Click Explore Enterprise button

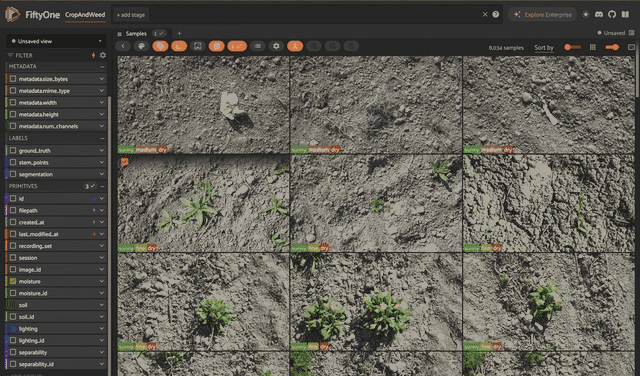point(542,14)
